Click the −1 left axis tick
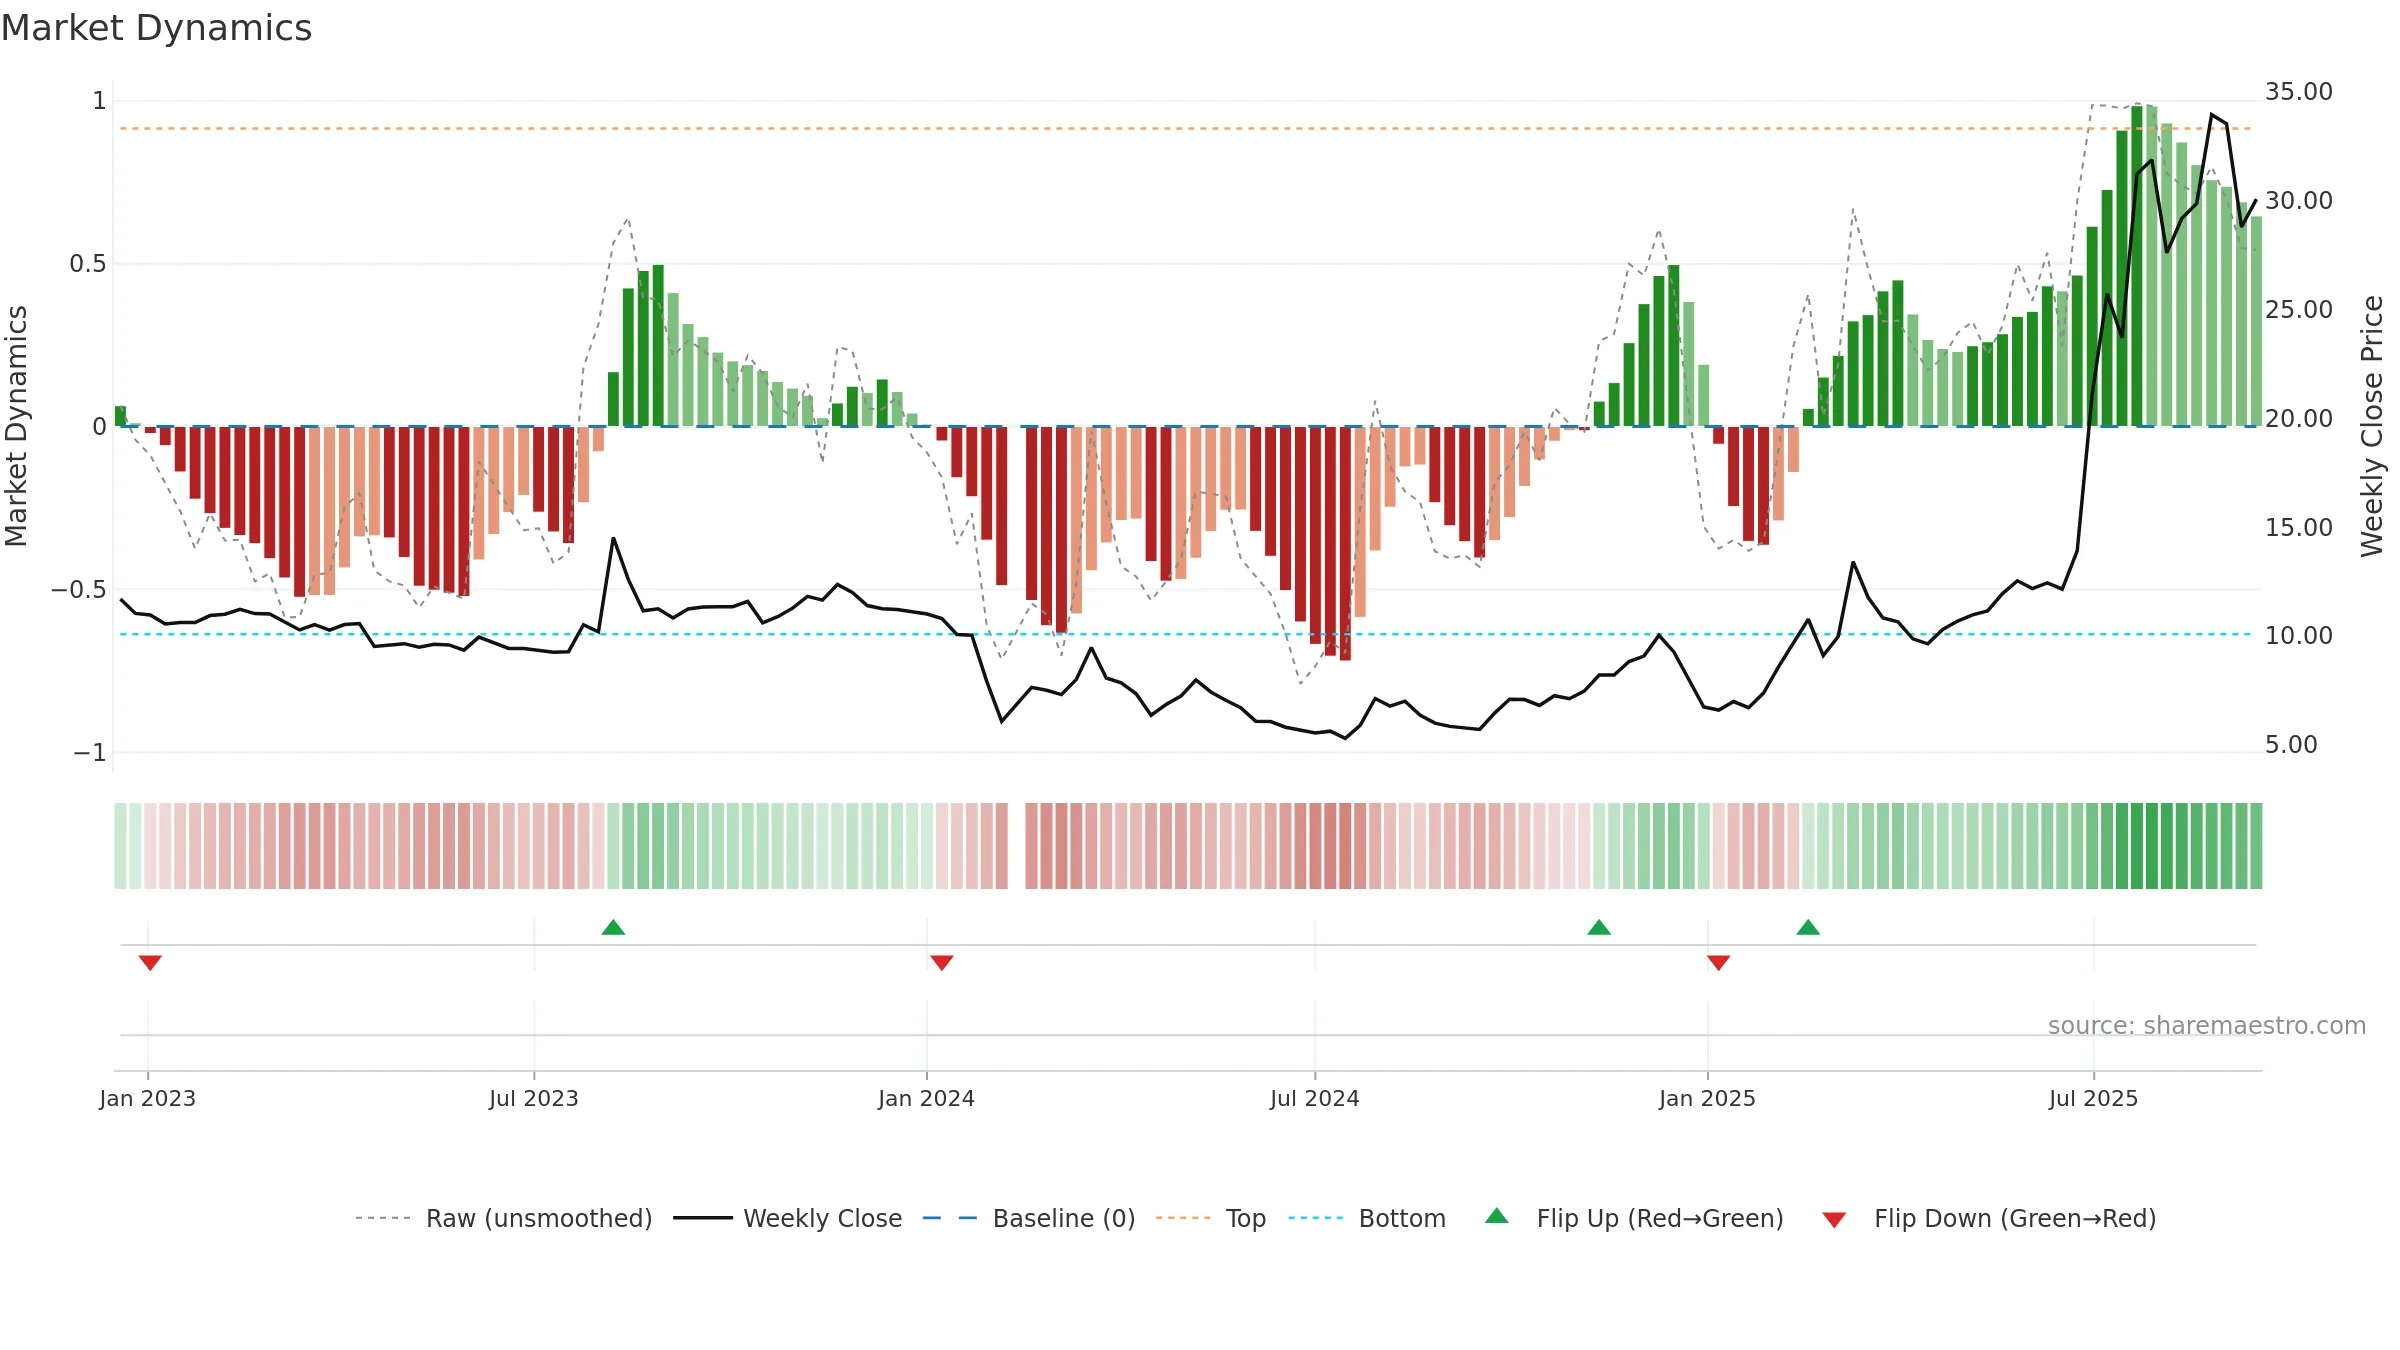 (x=89, y=753)
